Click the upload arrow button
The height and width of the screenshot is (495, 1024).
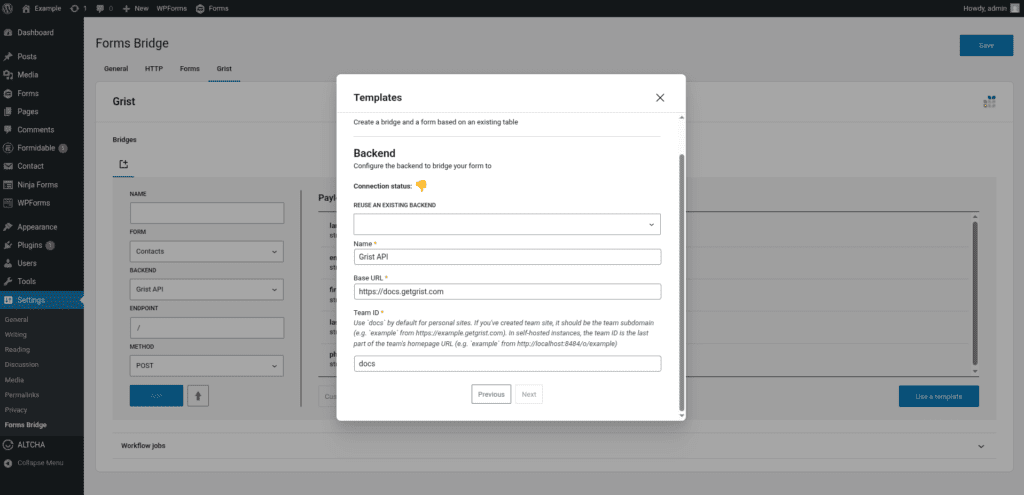pos(198,396)
